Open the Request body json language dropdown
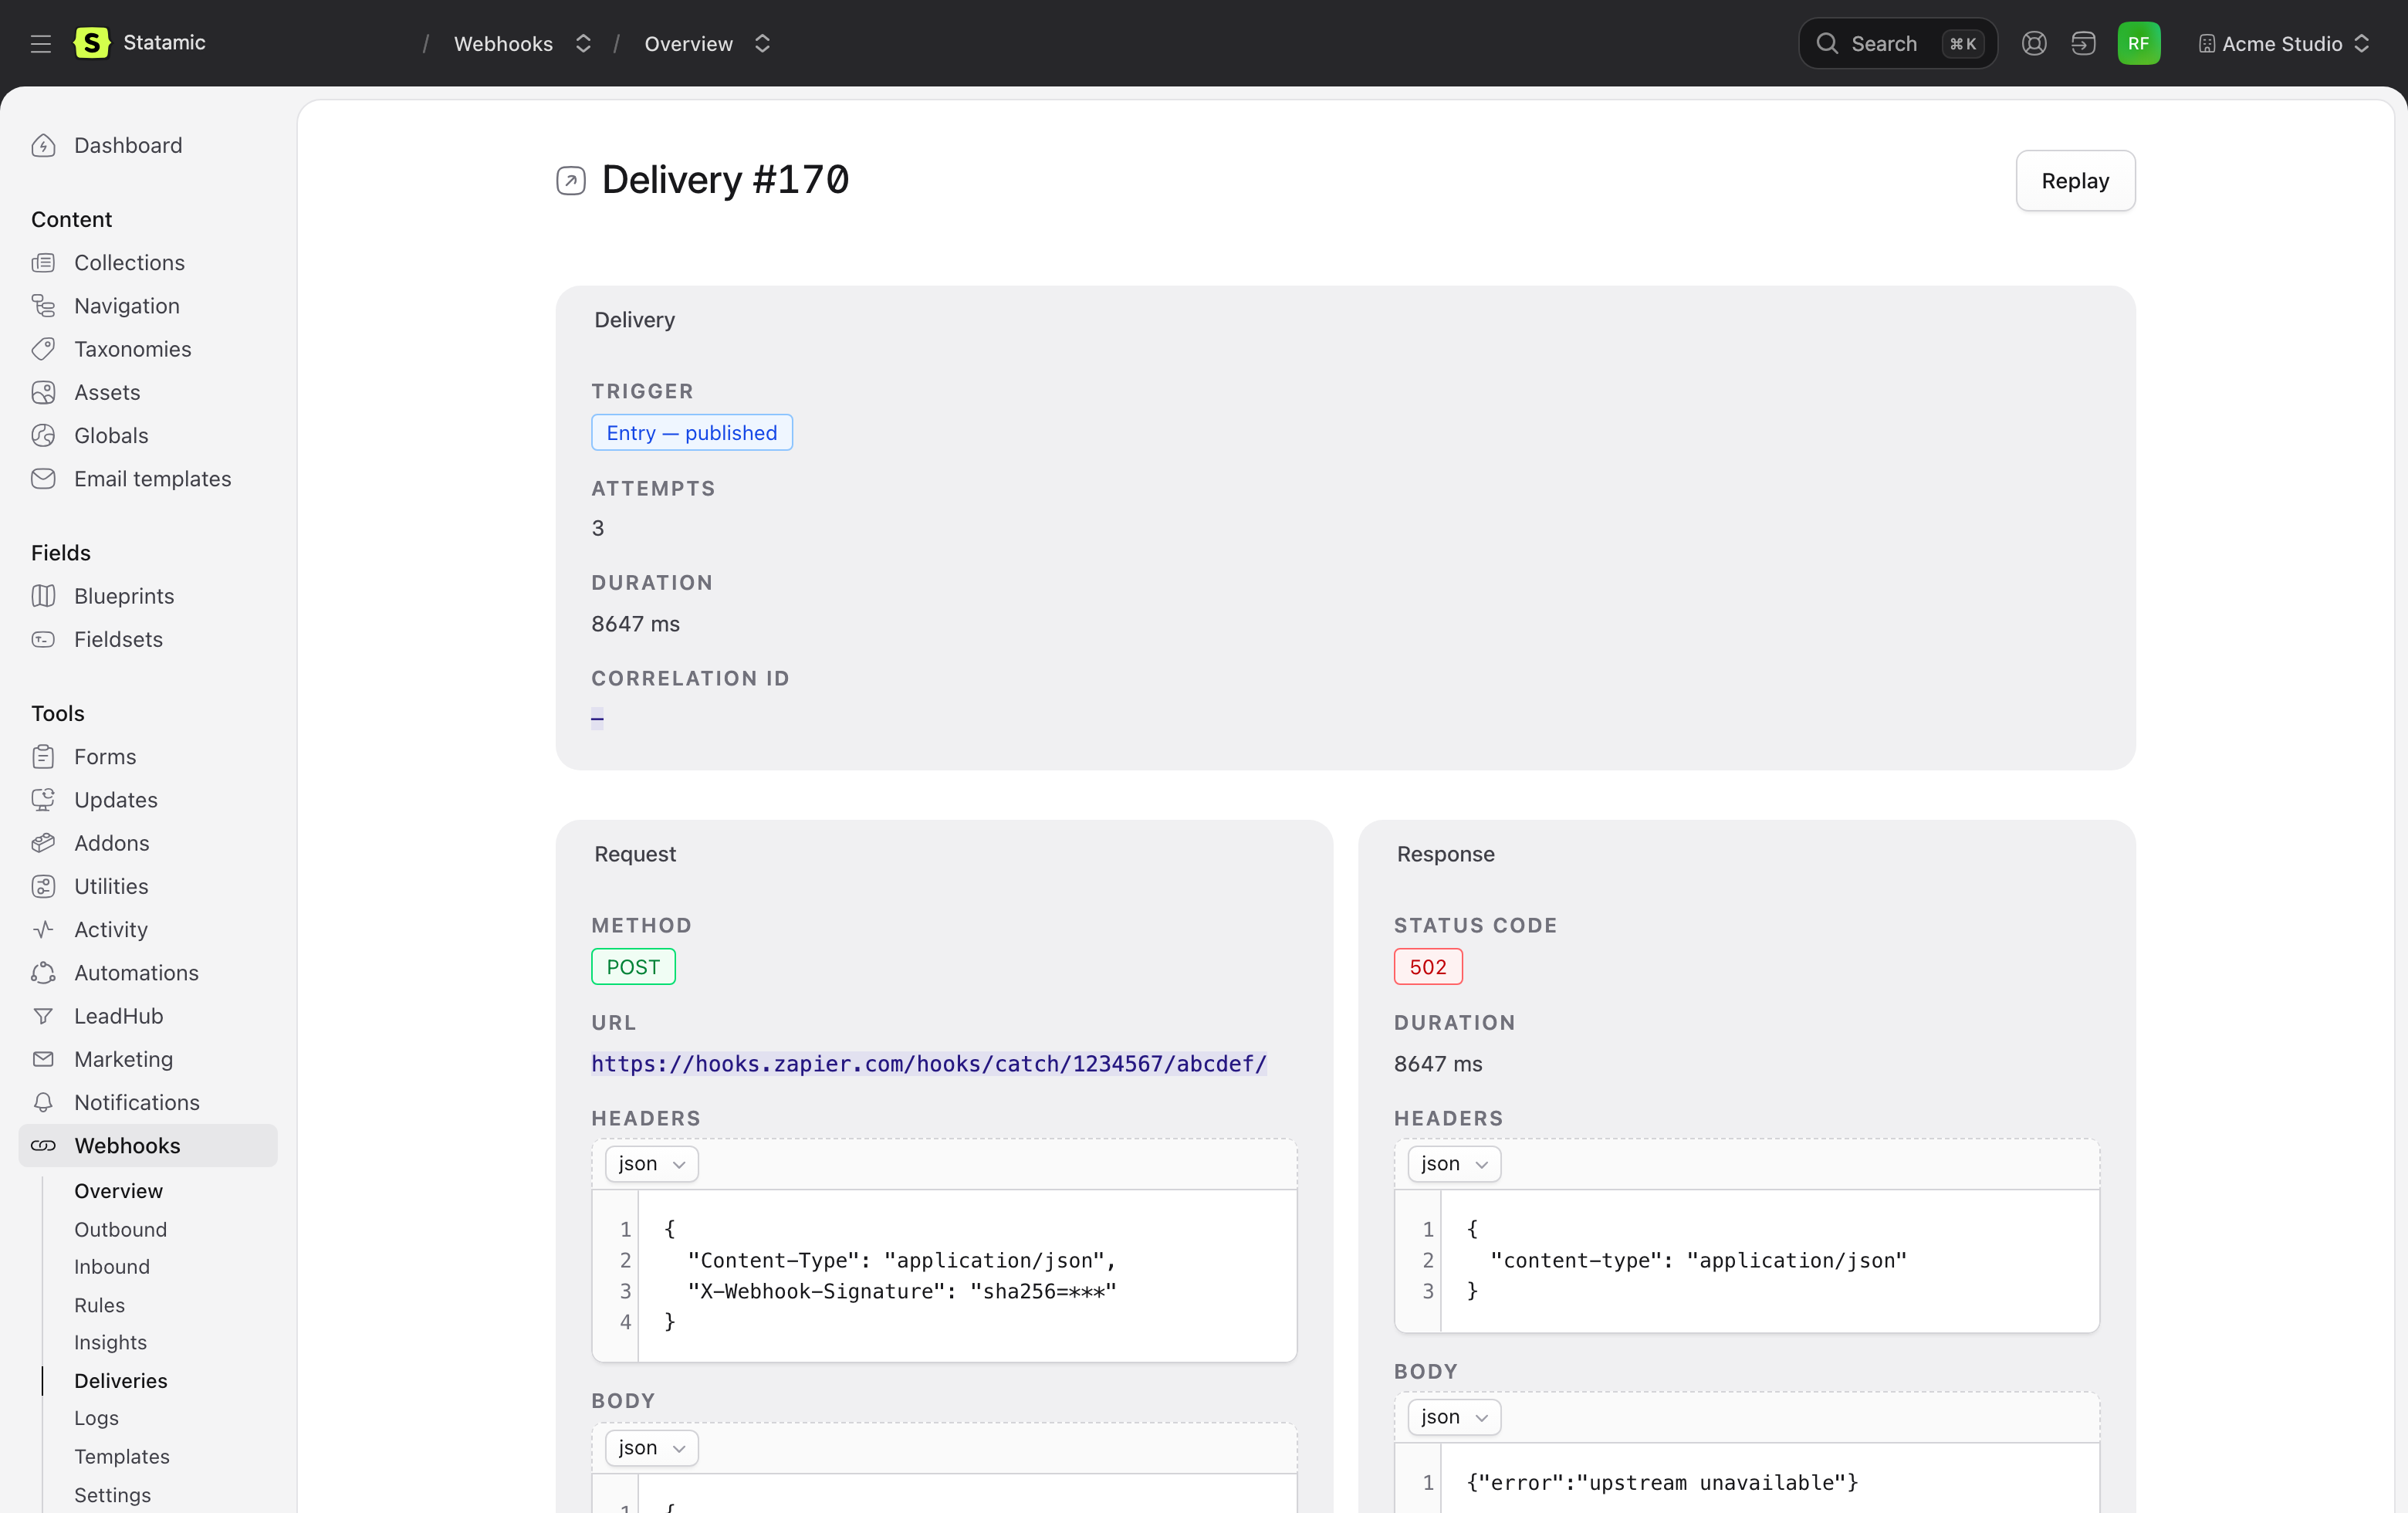Image resolution: width=2408 pixels, height=1513 pixels. [651, 1448]
